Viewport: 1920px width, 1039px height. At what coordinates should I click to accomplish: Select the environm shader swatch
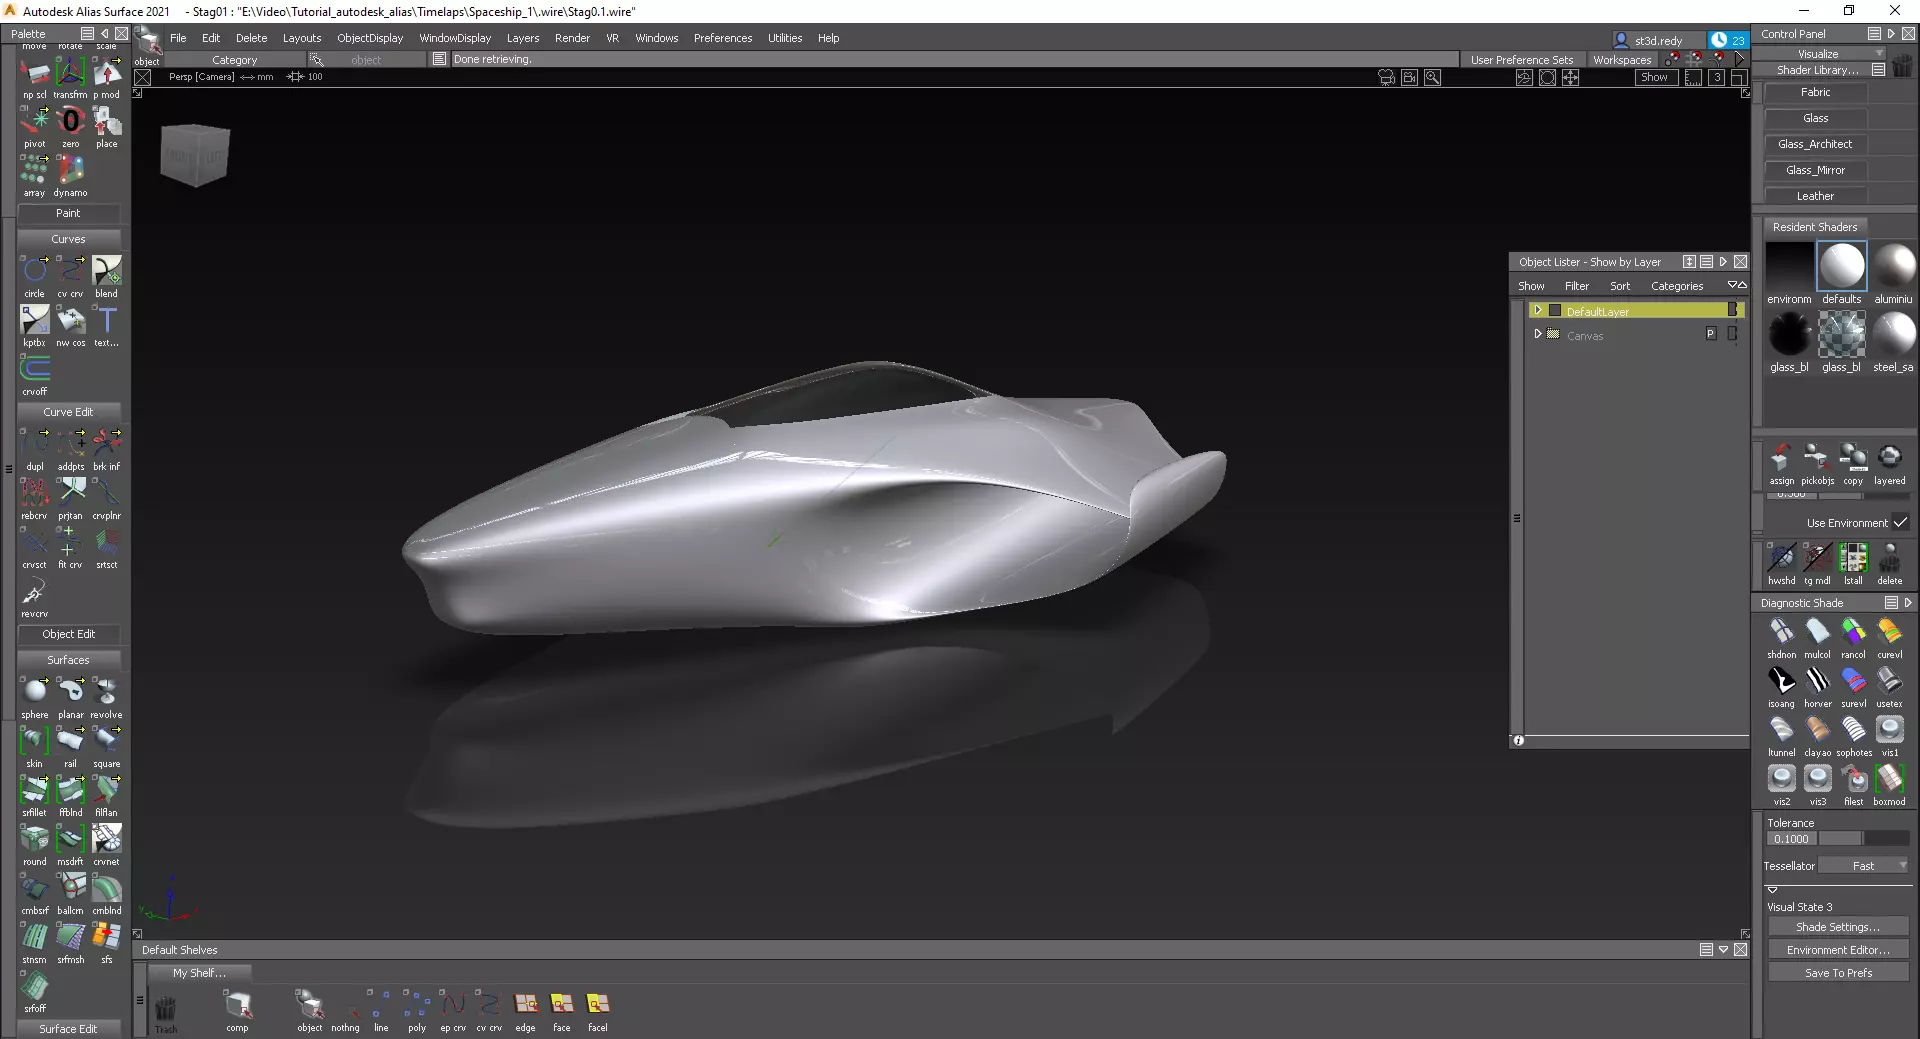tap(1789, 267)
